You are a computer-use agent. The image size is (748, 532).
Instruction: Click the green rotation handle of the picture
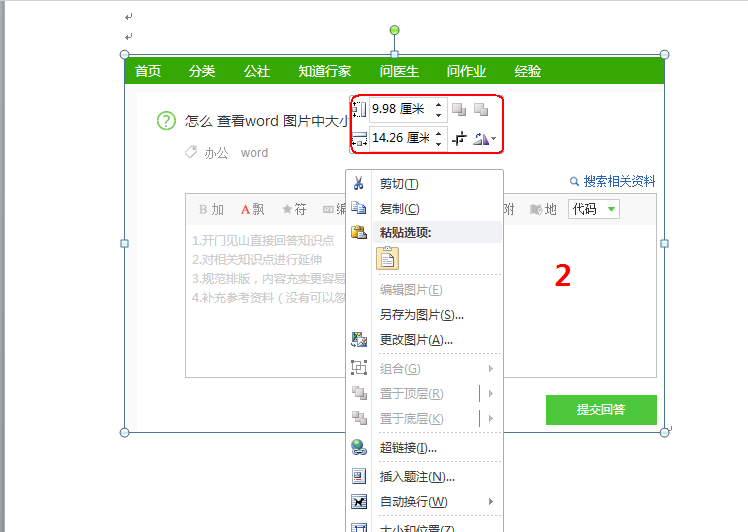click(x=394, y=30)
